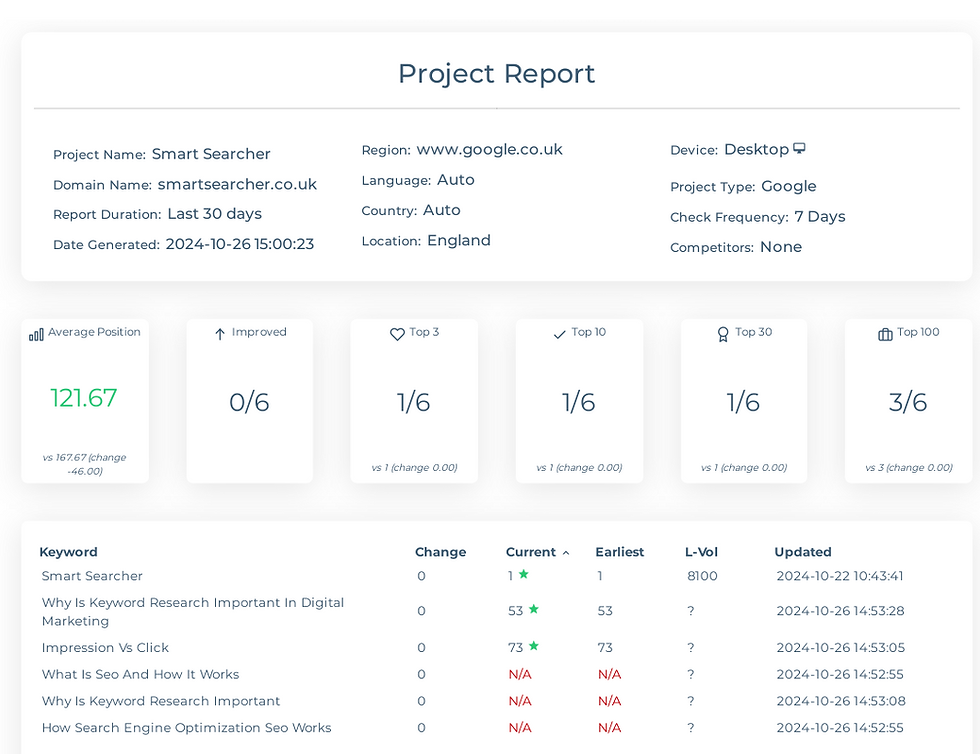Sort by the Earliest column header
The height and width of the screenshot is (754, 980).
pyautogui.click(x=619, y=552)
